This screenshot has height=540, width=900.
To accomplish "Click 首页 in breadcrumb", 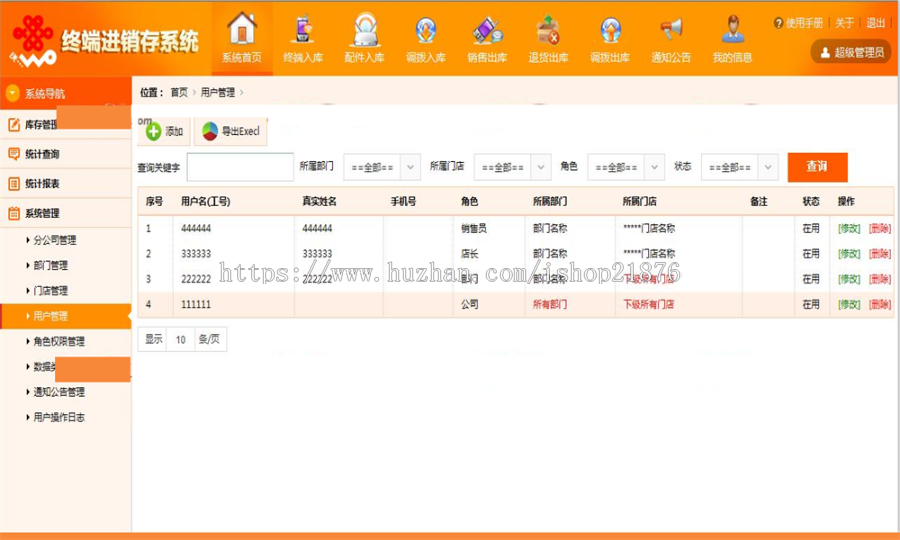I will coord(179,92).
